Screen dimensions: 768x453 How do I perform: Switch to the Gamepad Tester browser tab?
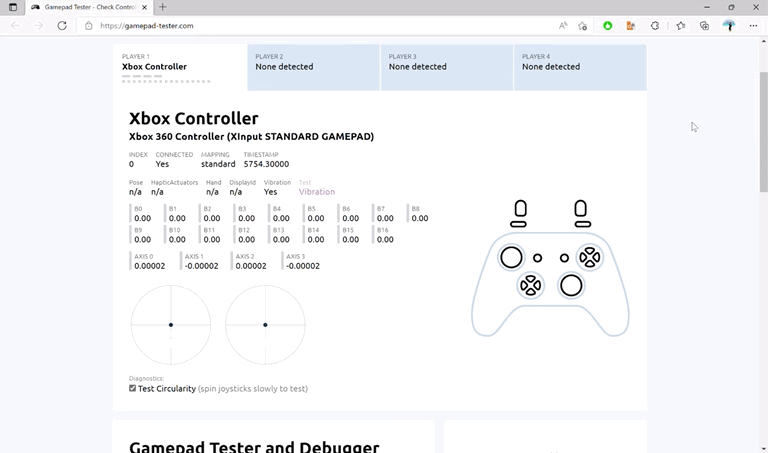pos(89,7)
